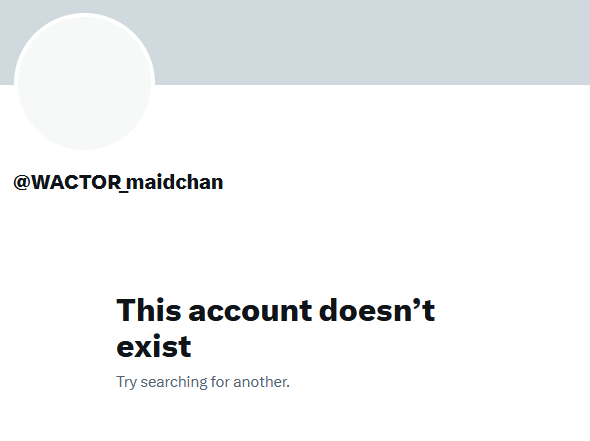Click the @WACTOR_maidchan handle text
Viewport: 590px width, 441px height.
(118, 182)
